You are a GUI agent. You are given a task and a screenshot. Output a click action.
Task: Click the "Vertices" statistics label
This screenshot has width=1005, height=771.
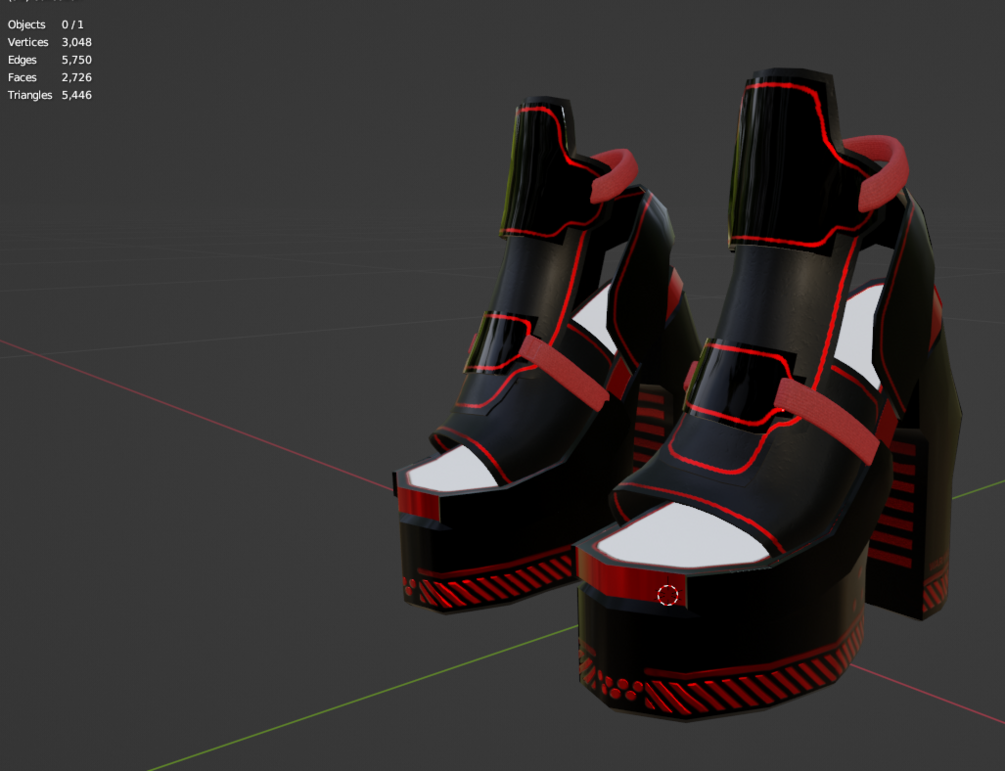pos(28,42)
